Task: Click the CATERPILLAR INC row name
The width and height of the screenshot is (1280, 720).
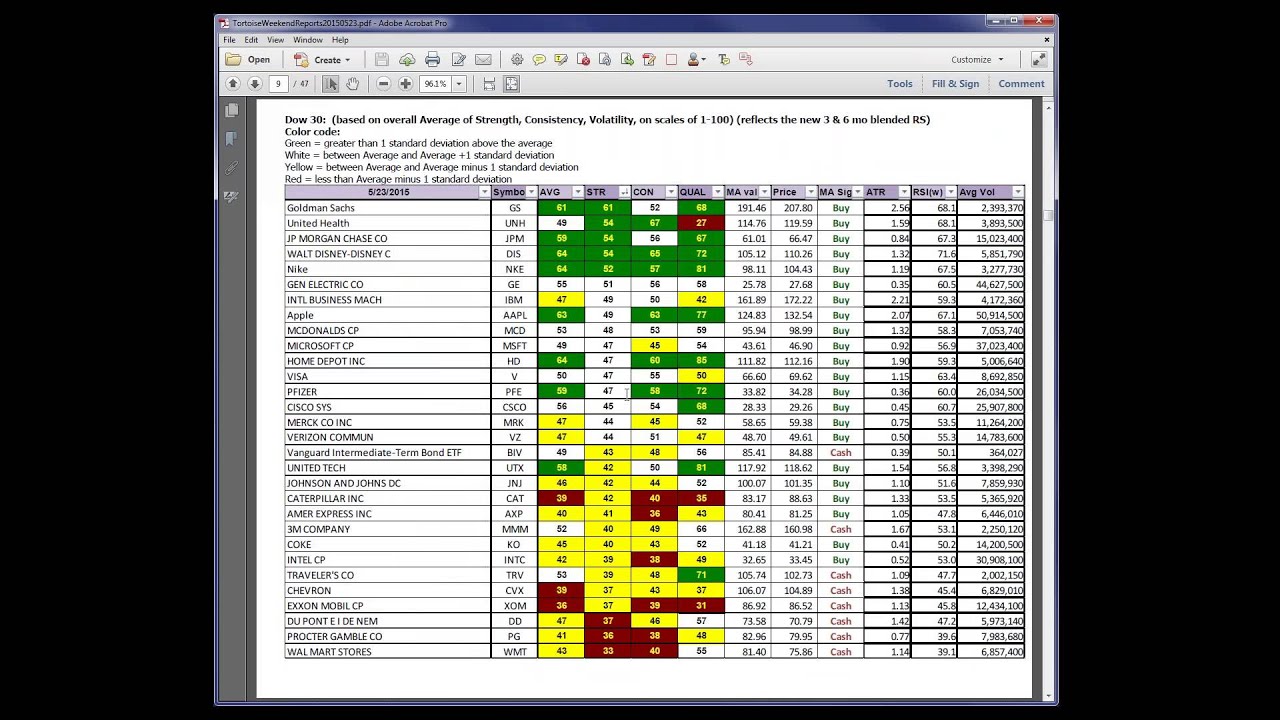Action: (325, 499)
